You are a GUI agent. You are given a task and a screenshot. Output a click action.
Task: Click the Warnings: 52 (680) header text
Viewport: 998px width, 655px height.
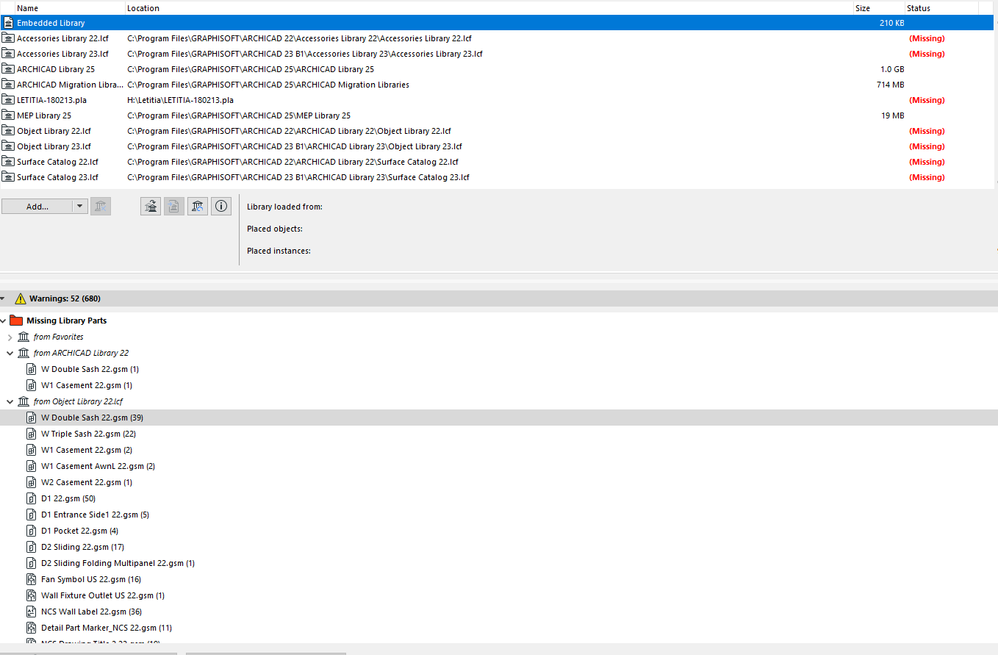click(65, 299)
